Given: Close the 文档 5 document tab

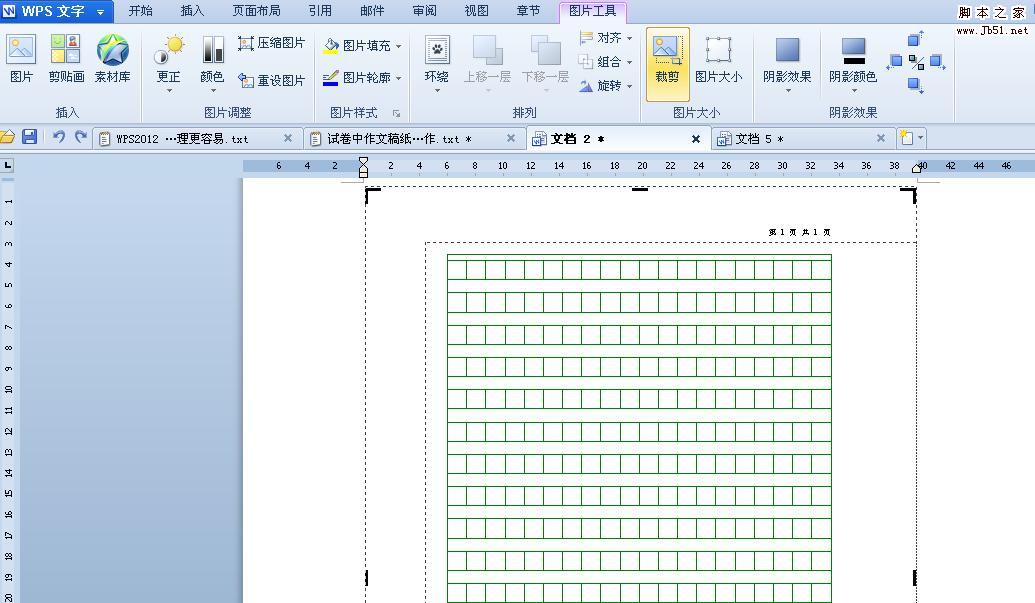Looking at the screenshot, I should click(x=881, y=138).
